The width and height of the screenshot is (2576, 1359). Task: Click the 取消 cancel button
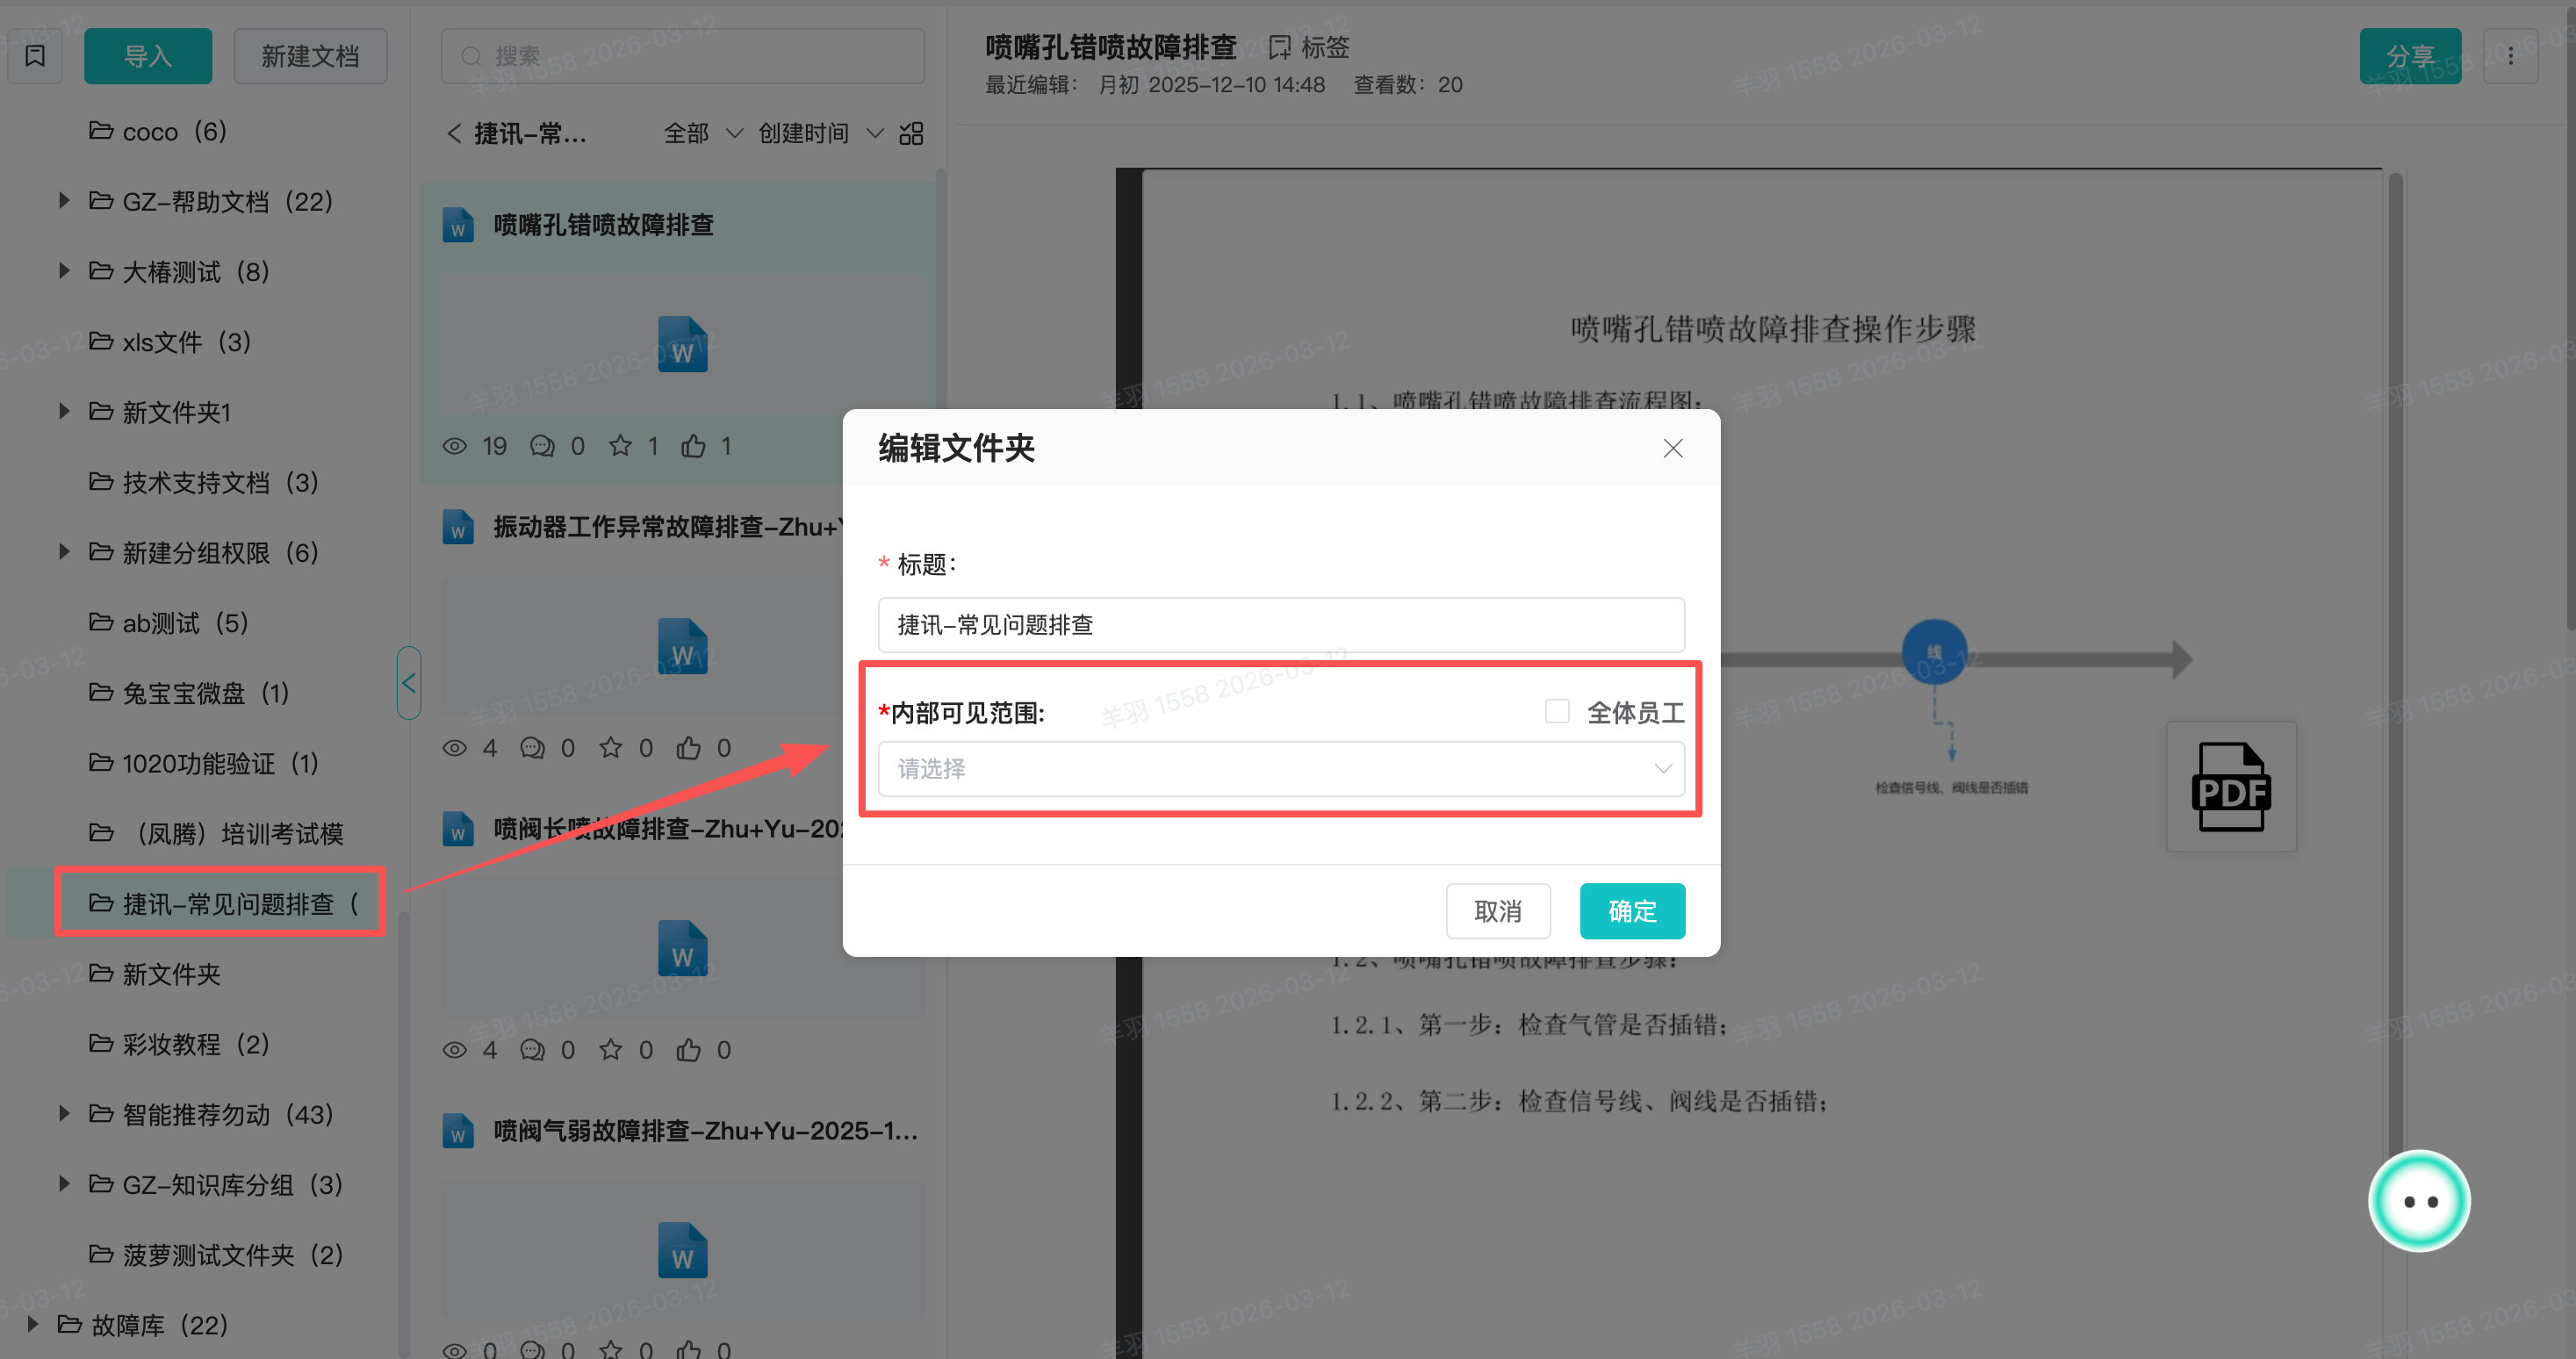click(x=1497, y=911)
